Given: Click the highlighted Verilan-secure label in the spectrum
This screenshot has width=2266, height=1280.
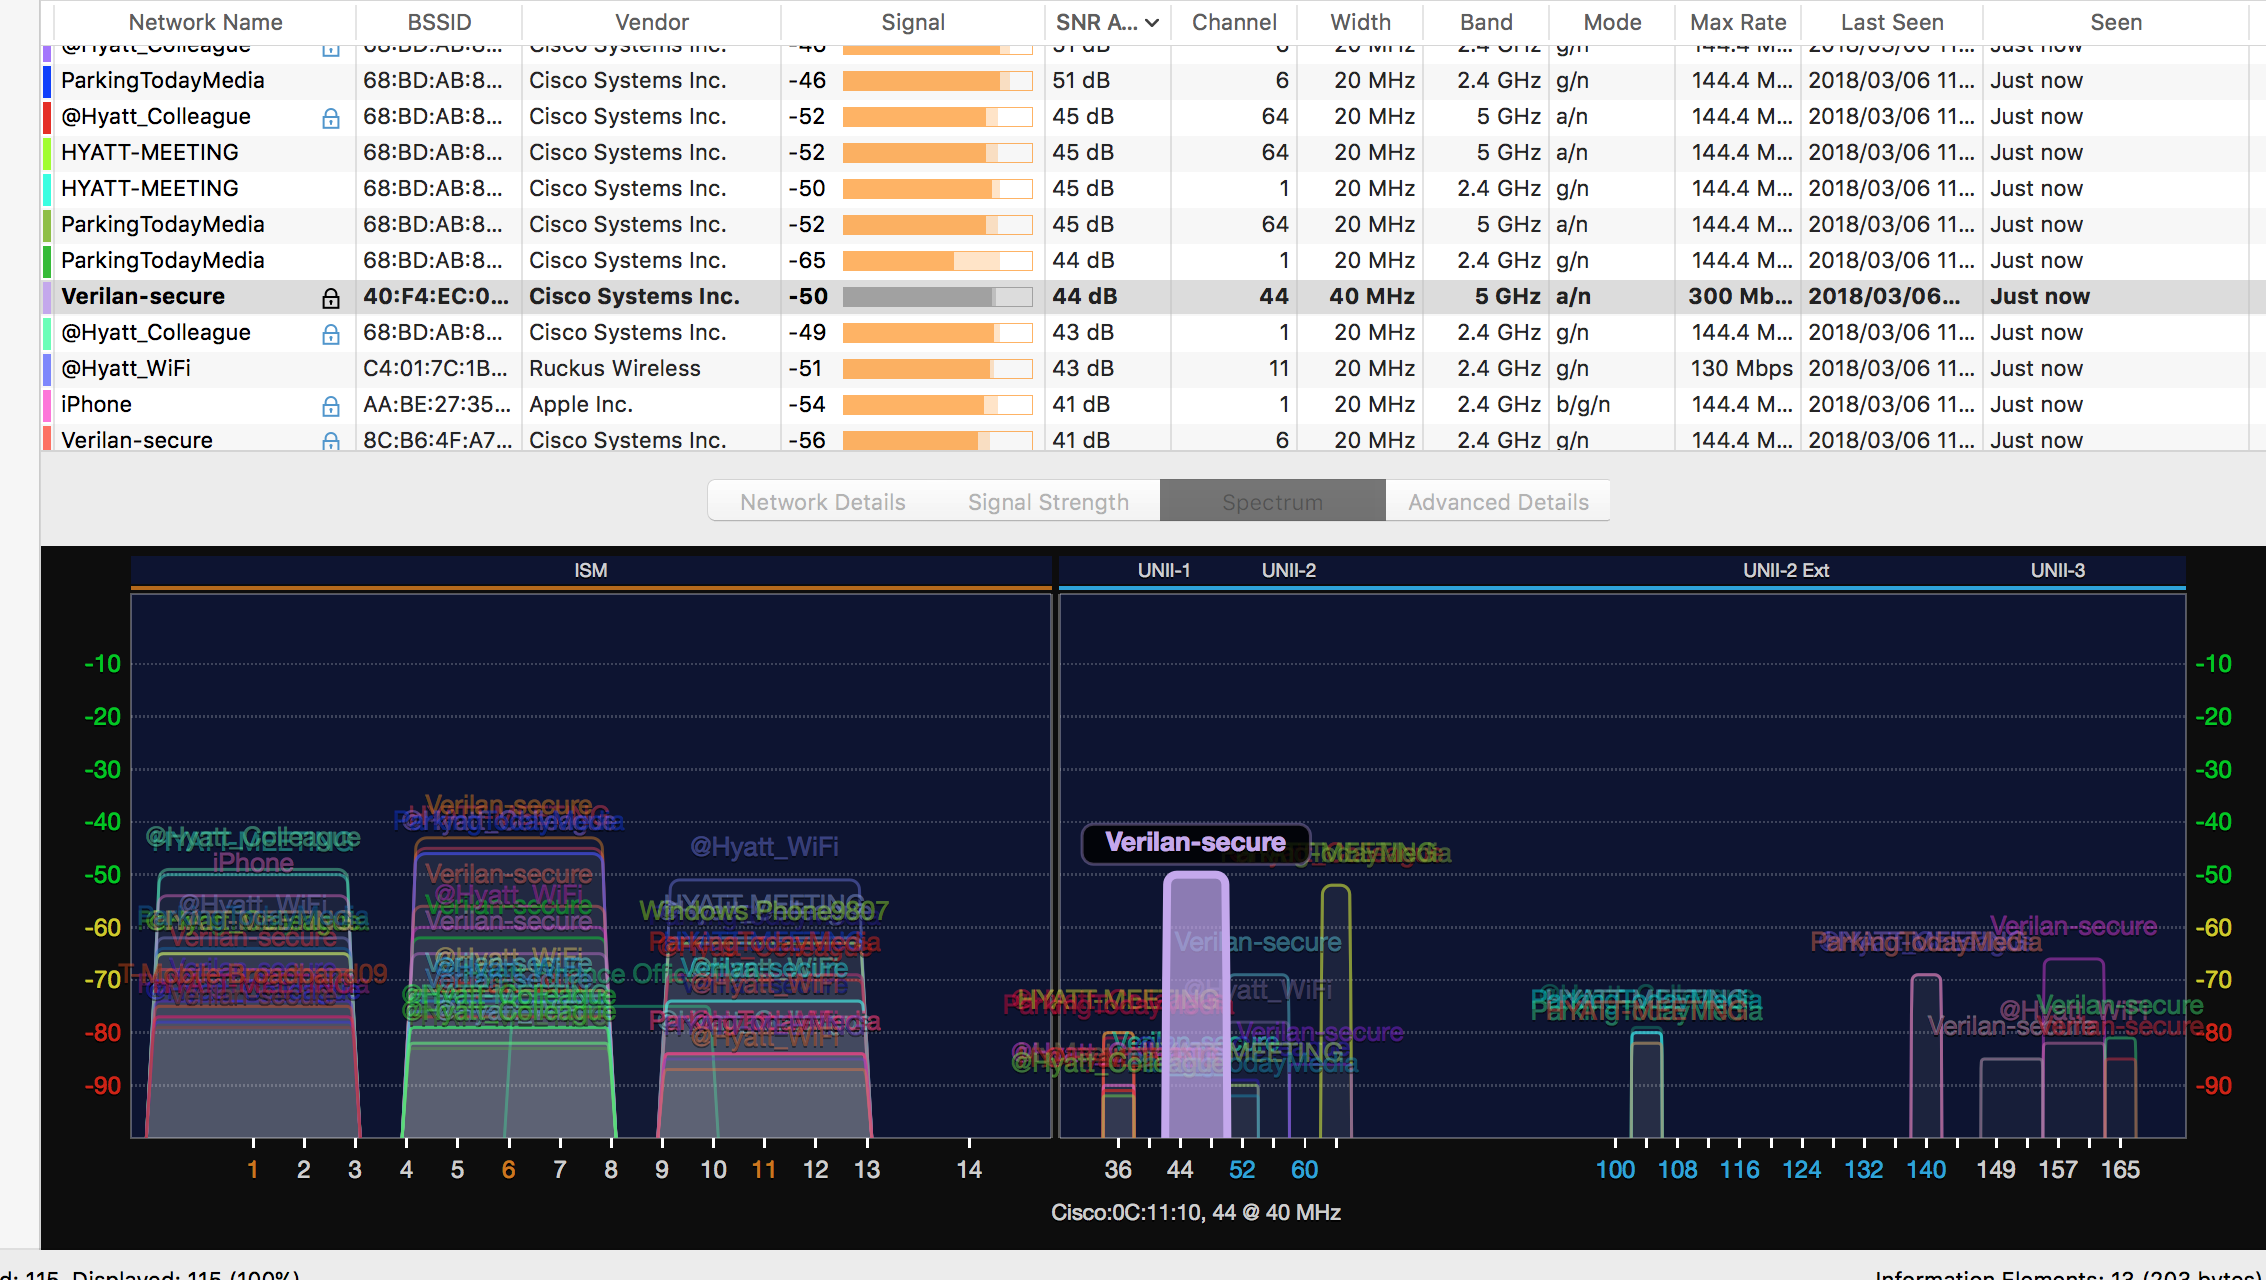Looking at the screenshot, I should (x=1195, y=843).
